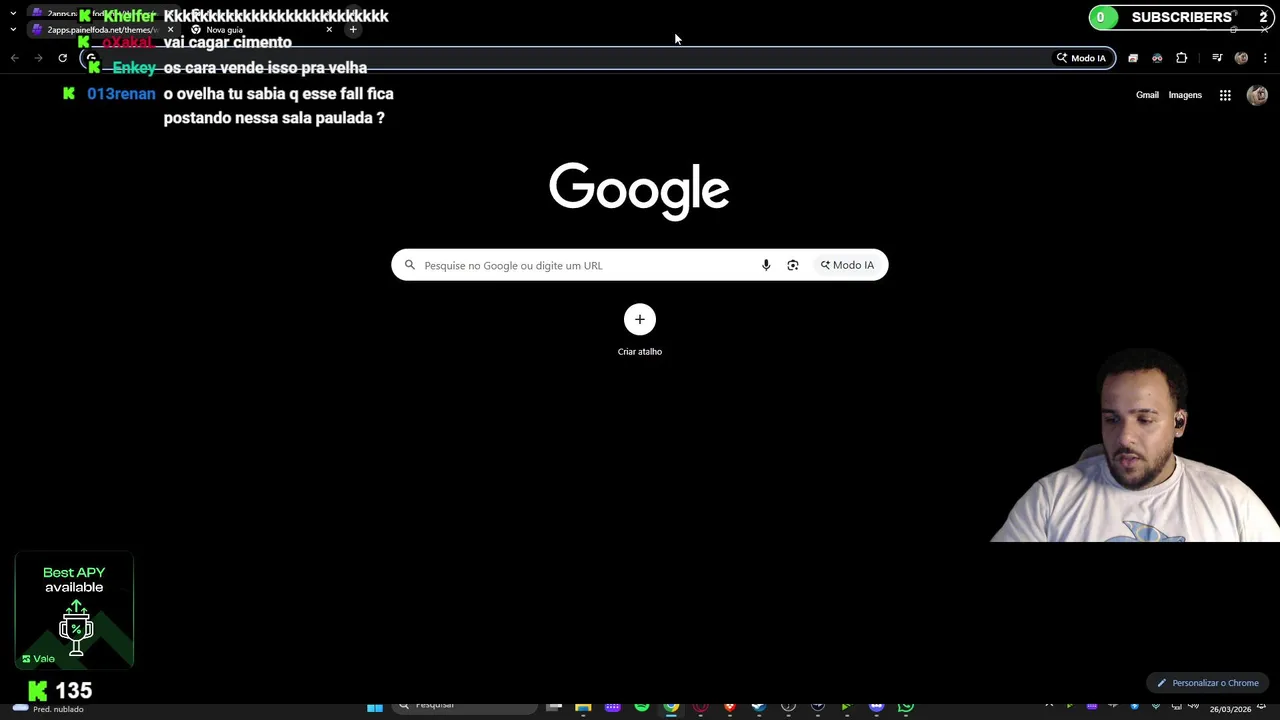Open the Windows Start menu
Image resolution: width=1280 pixels, height=720 pixels.
point(375,707)
